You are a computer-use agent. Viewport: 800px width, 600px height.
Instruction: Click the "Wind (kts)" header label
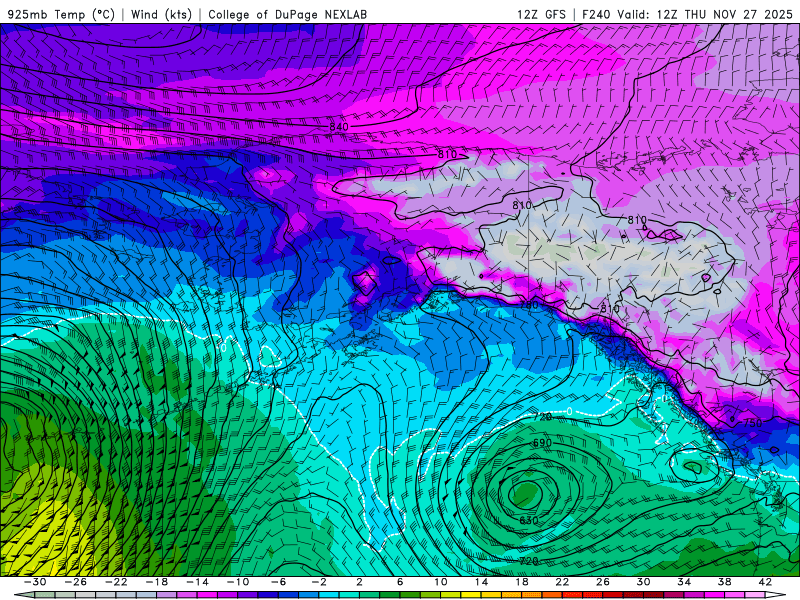pos(161,14)
